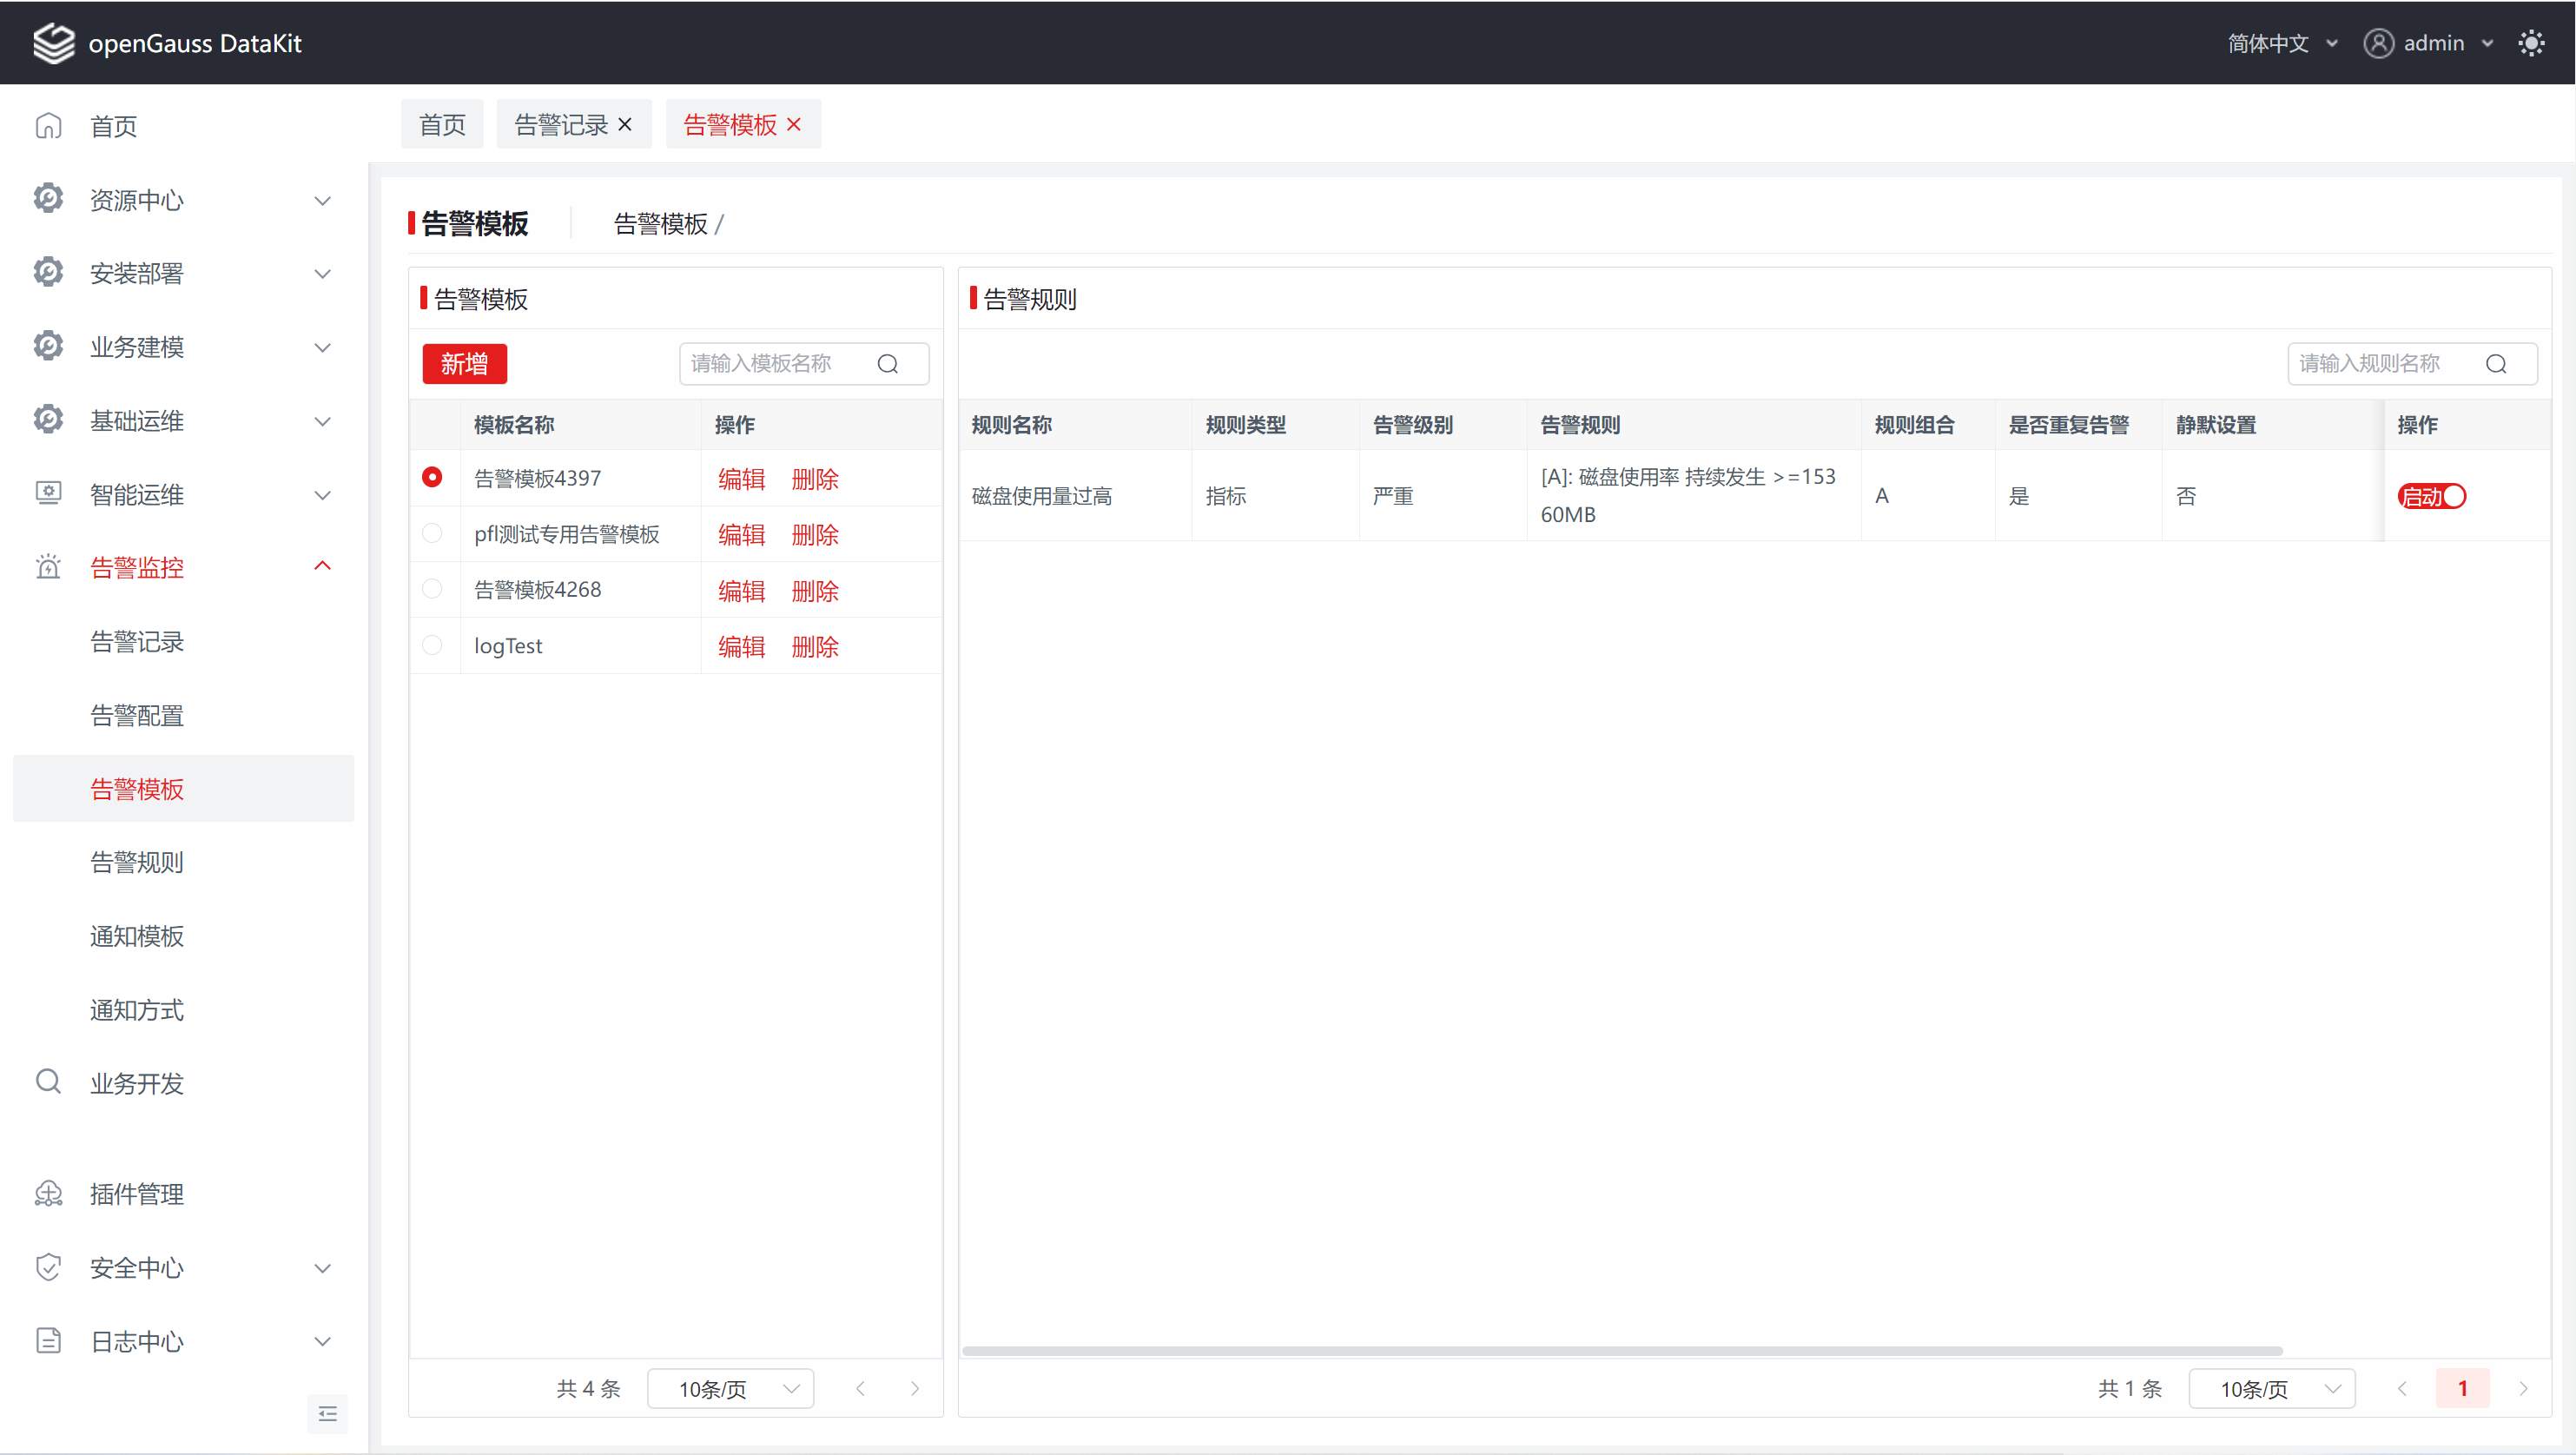The image size is (2576, 1455).
Task: Click the rule name search icon
Action: [2496, 364]
